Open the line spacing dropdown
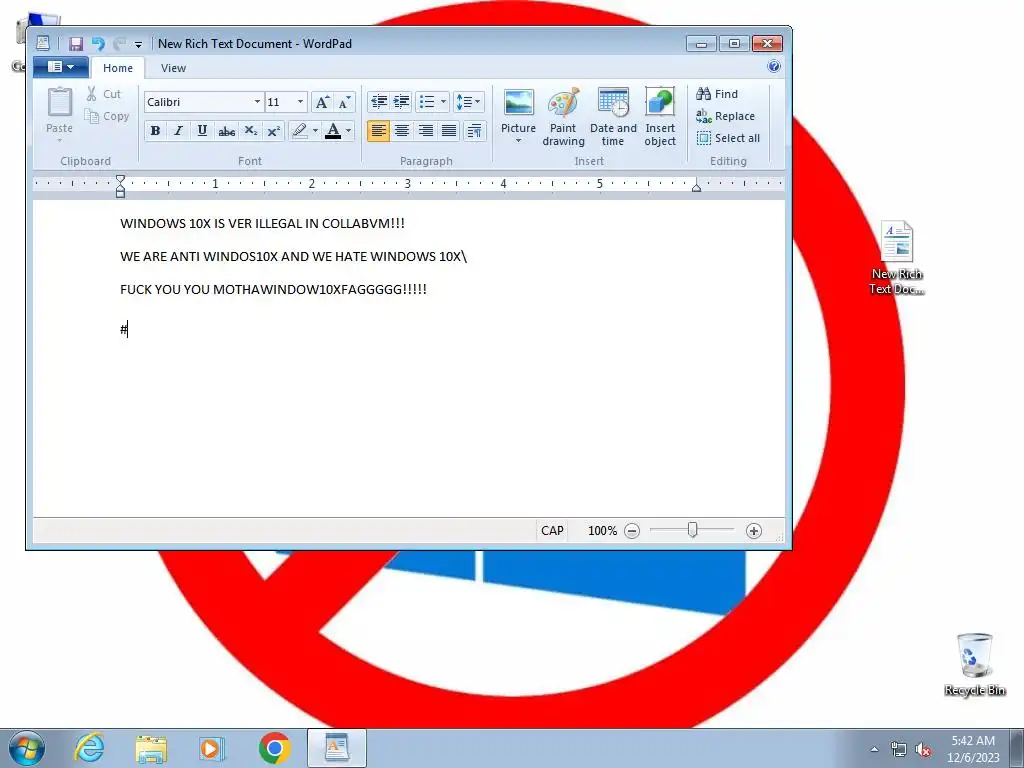This screenshot has width=1024, height=768. click(468, 102)
